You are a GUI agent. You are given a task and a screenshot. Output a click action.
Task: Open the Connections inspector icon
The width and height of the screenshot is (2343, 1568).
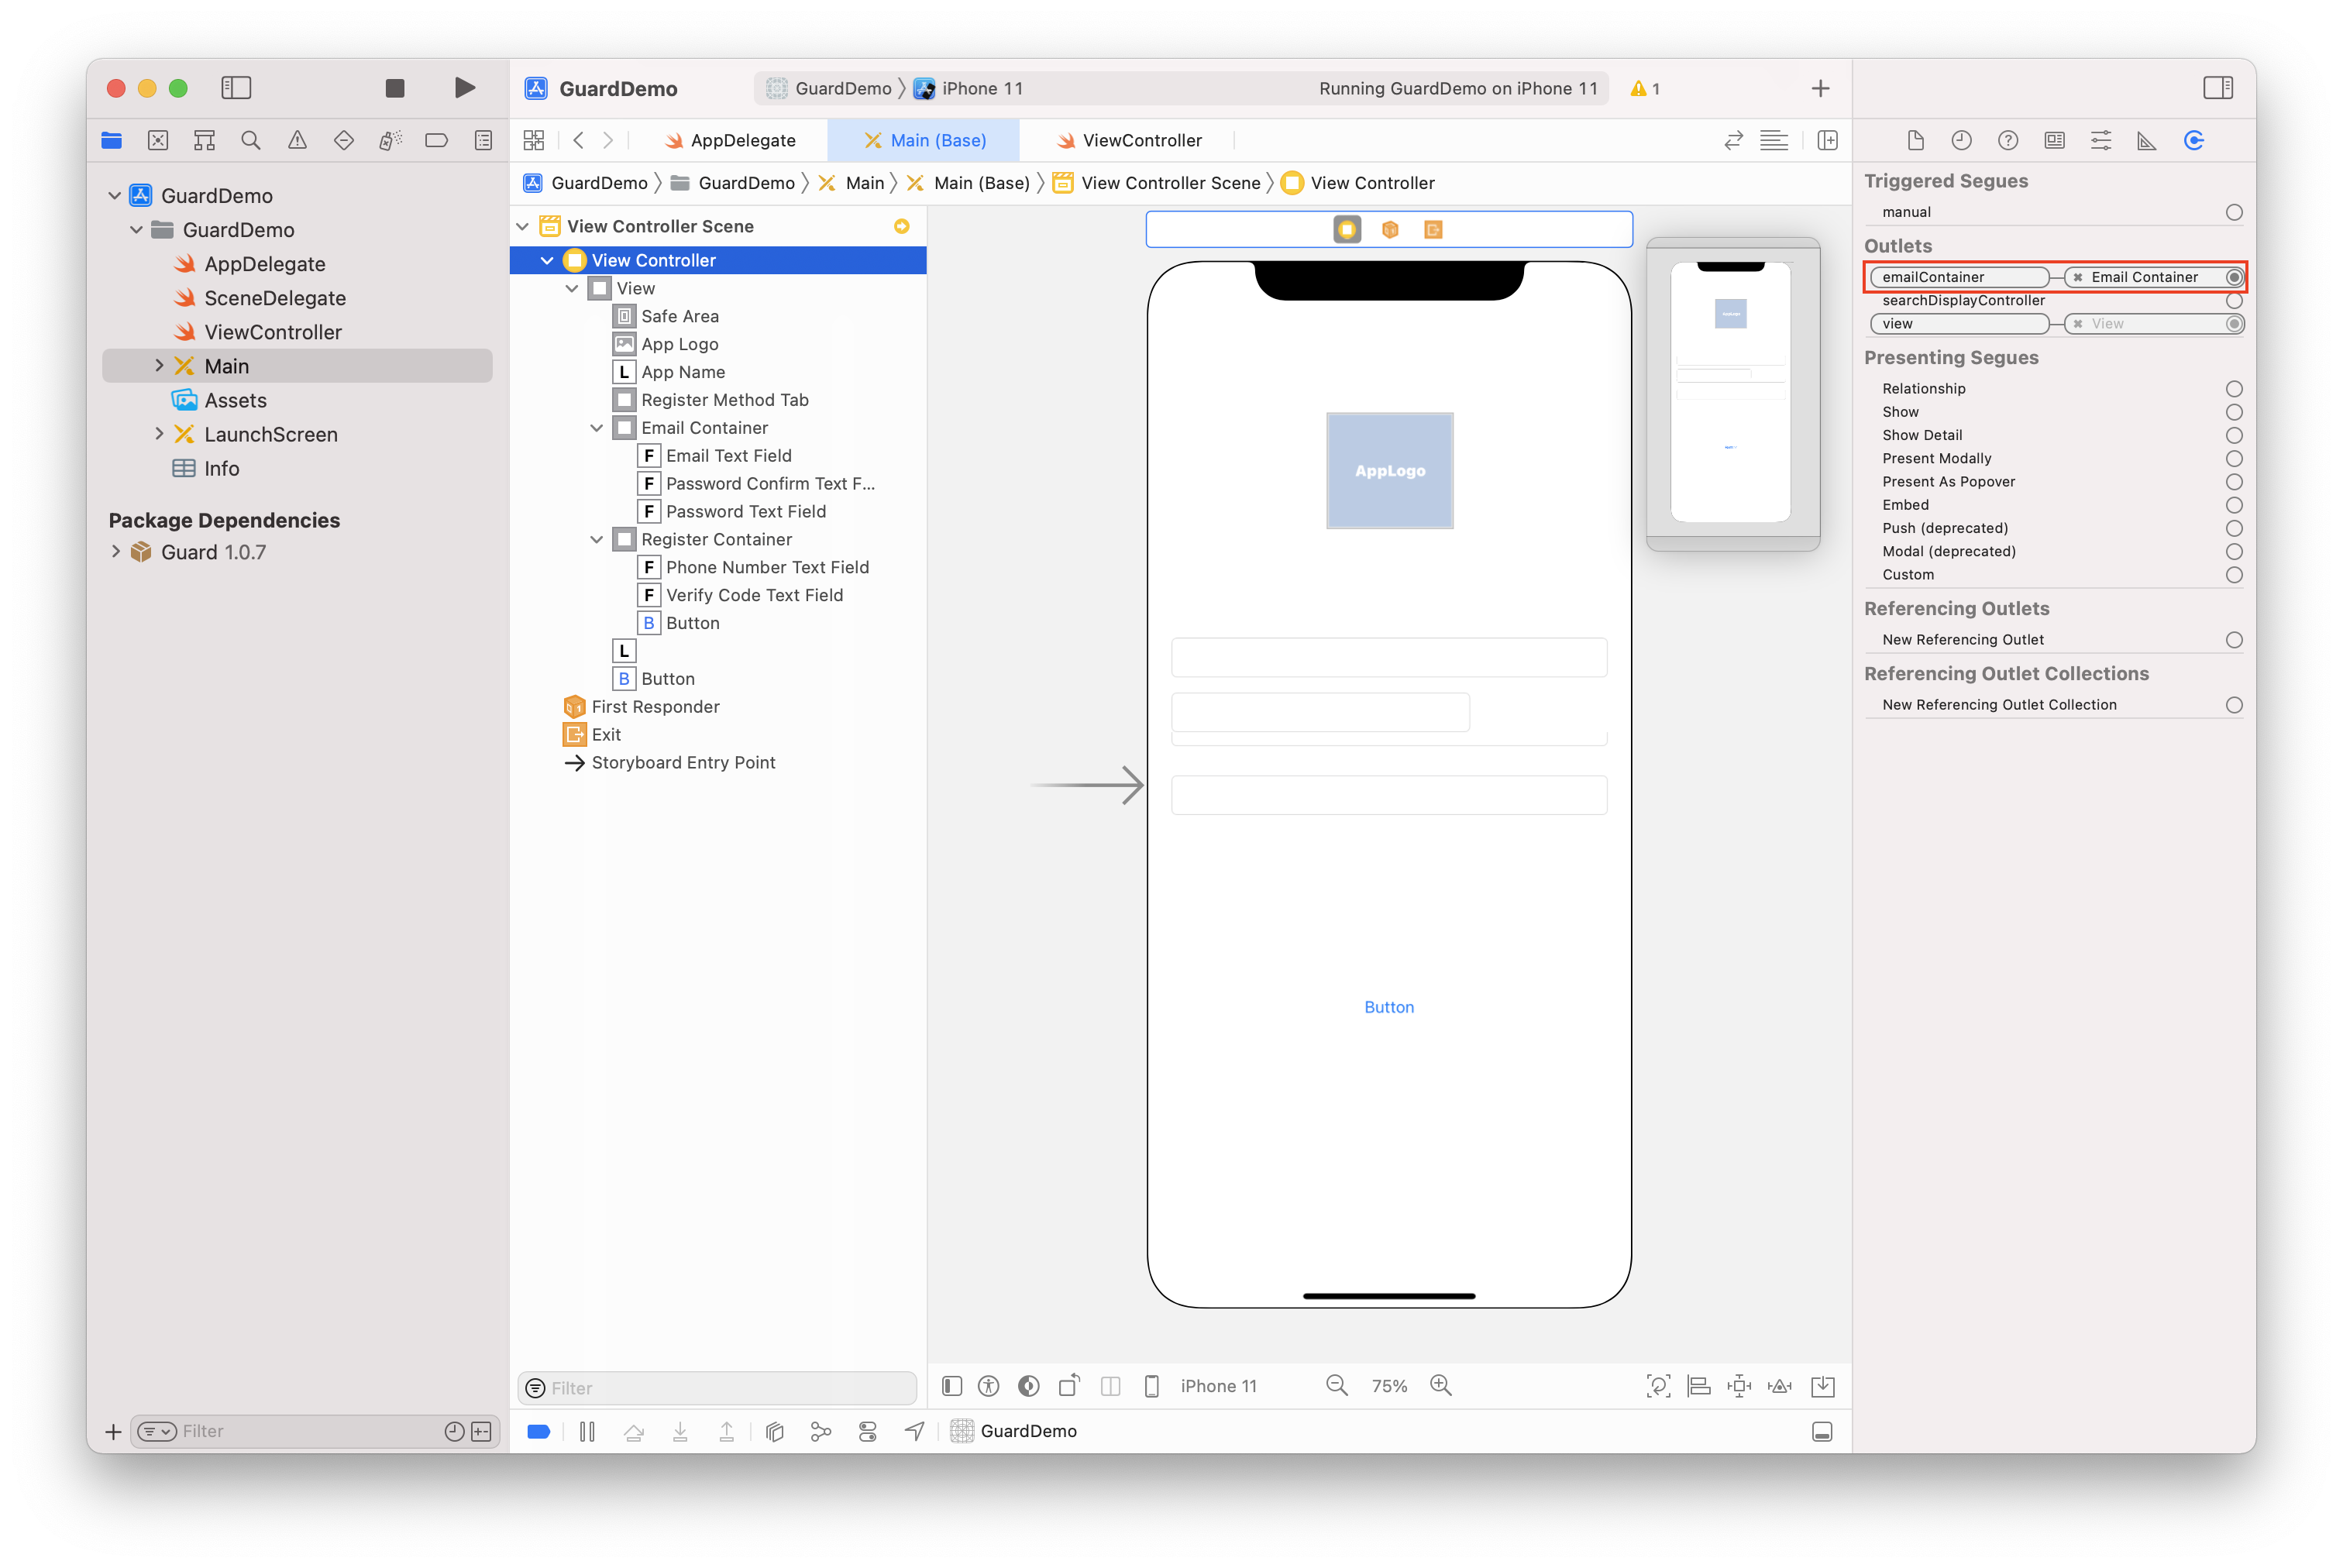[2193, 141]
